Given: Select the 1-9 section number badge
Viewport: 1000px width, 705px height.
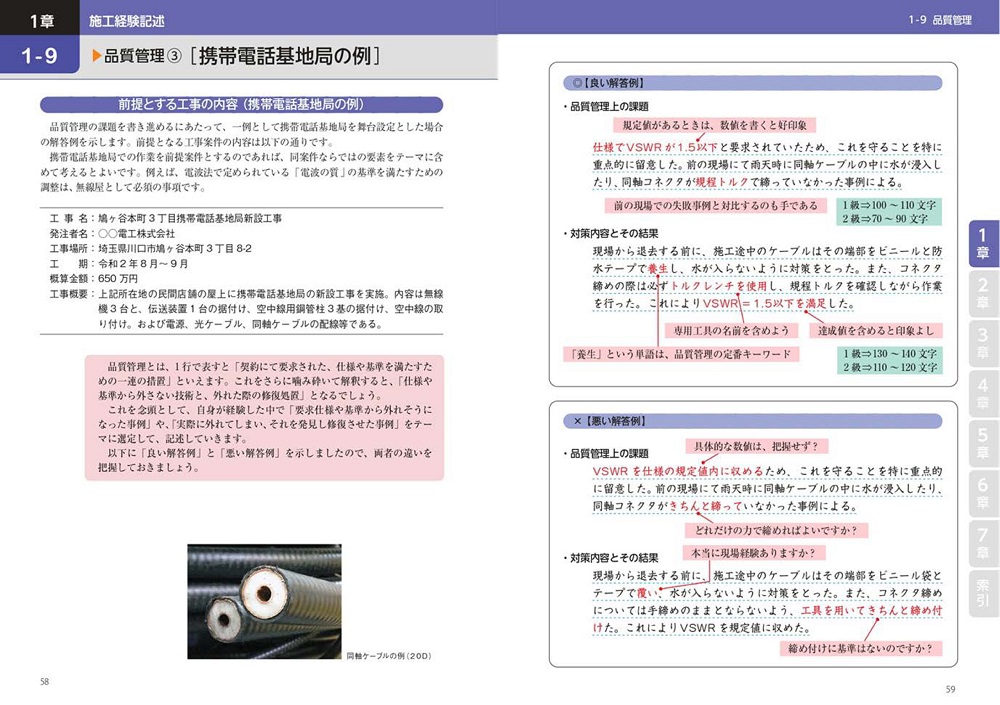Looking at the screenshot, I should click(40, 57).
